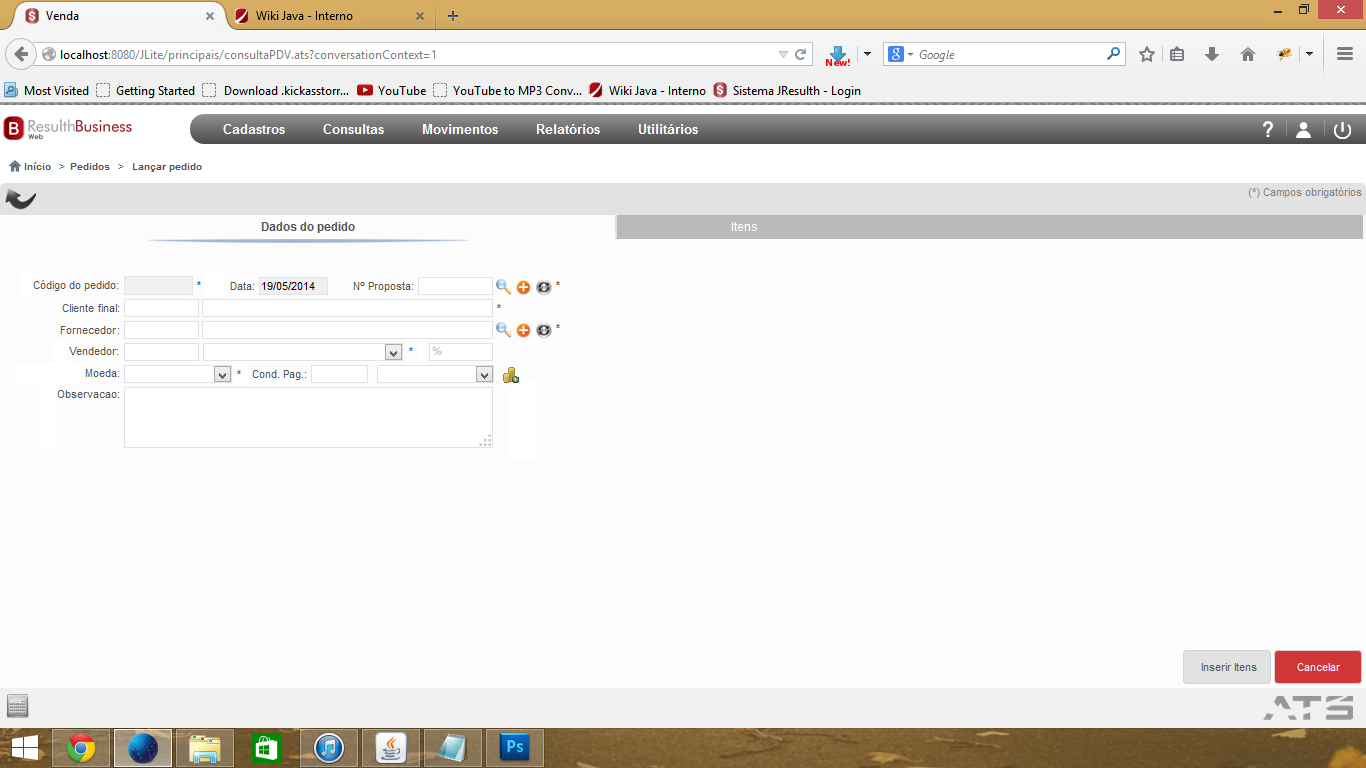Click the refresh icon on Fornecedor row
The height and width of the screenshot is (768, 1366).
click(x=543, y=330)
